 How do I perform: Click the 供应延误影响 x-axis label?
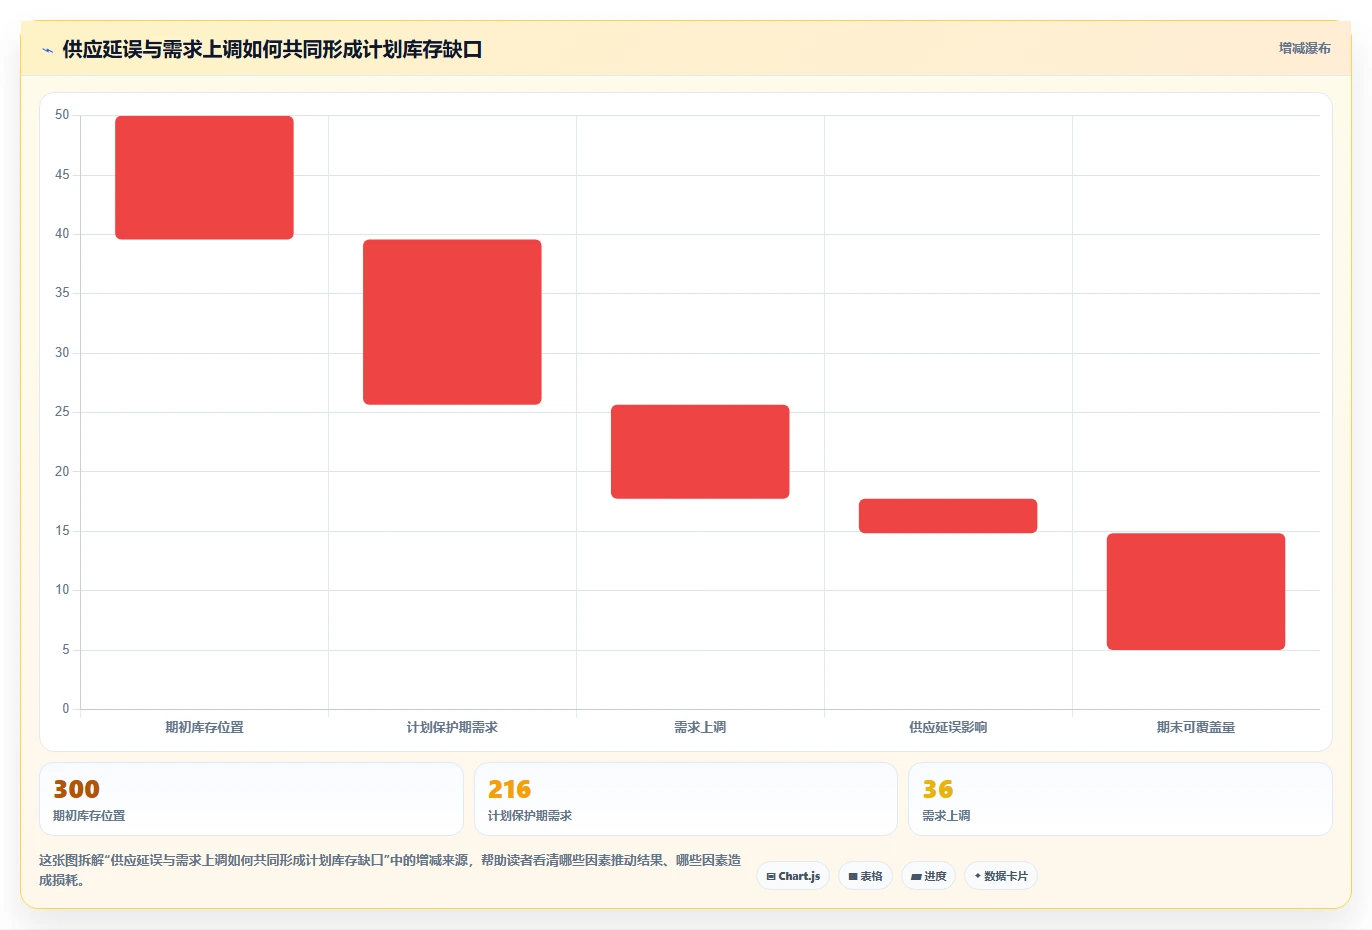948,727
